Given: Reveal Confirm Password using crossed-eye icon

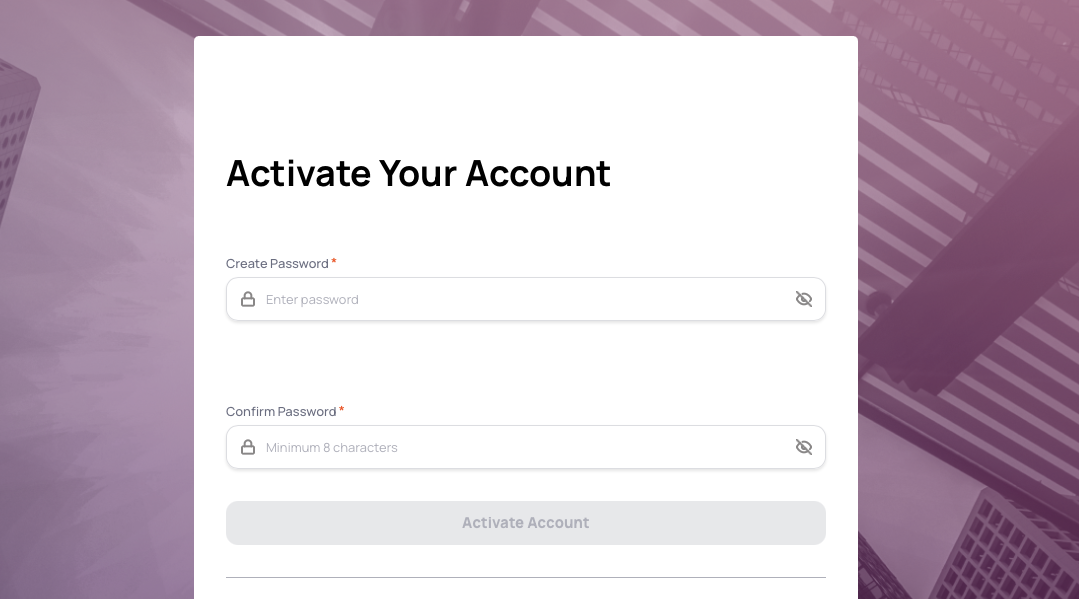Looking at the screenshot, I should [803, 447].
